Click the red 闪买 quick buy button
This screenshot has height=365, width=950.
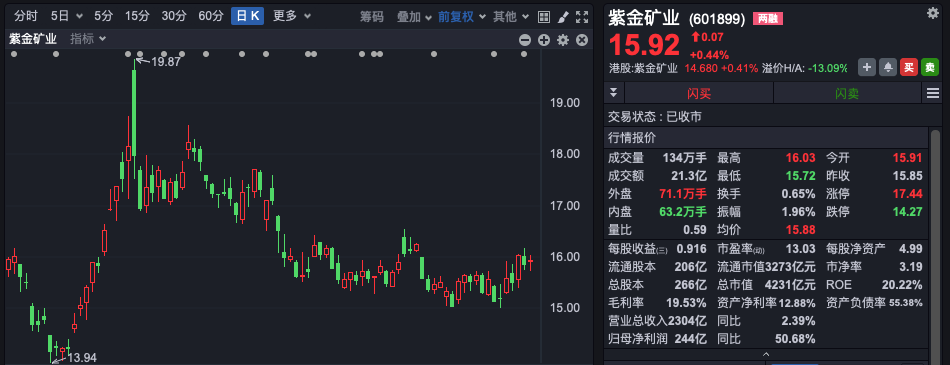click(699, 93)
